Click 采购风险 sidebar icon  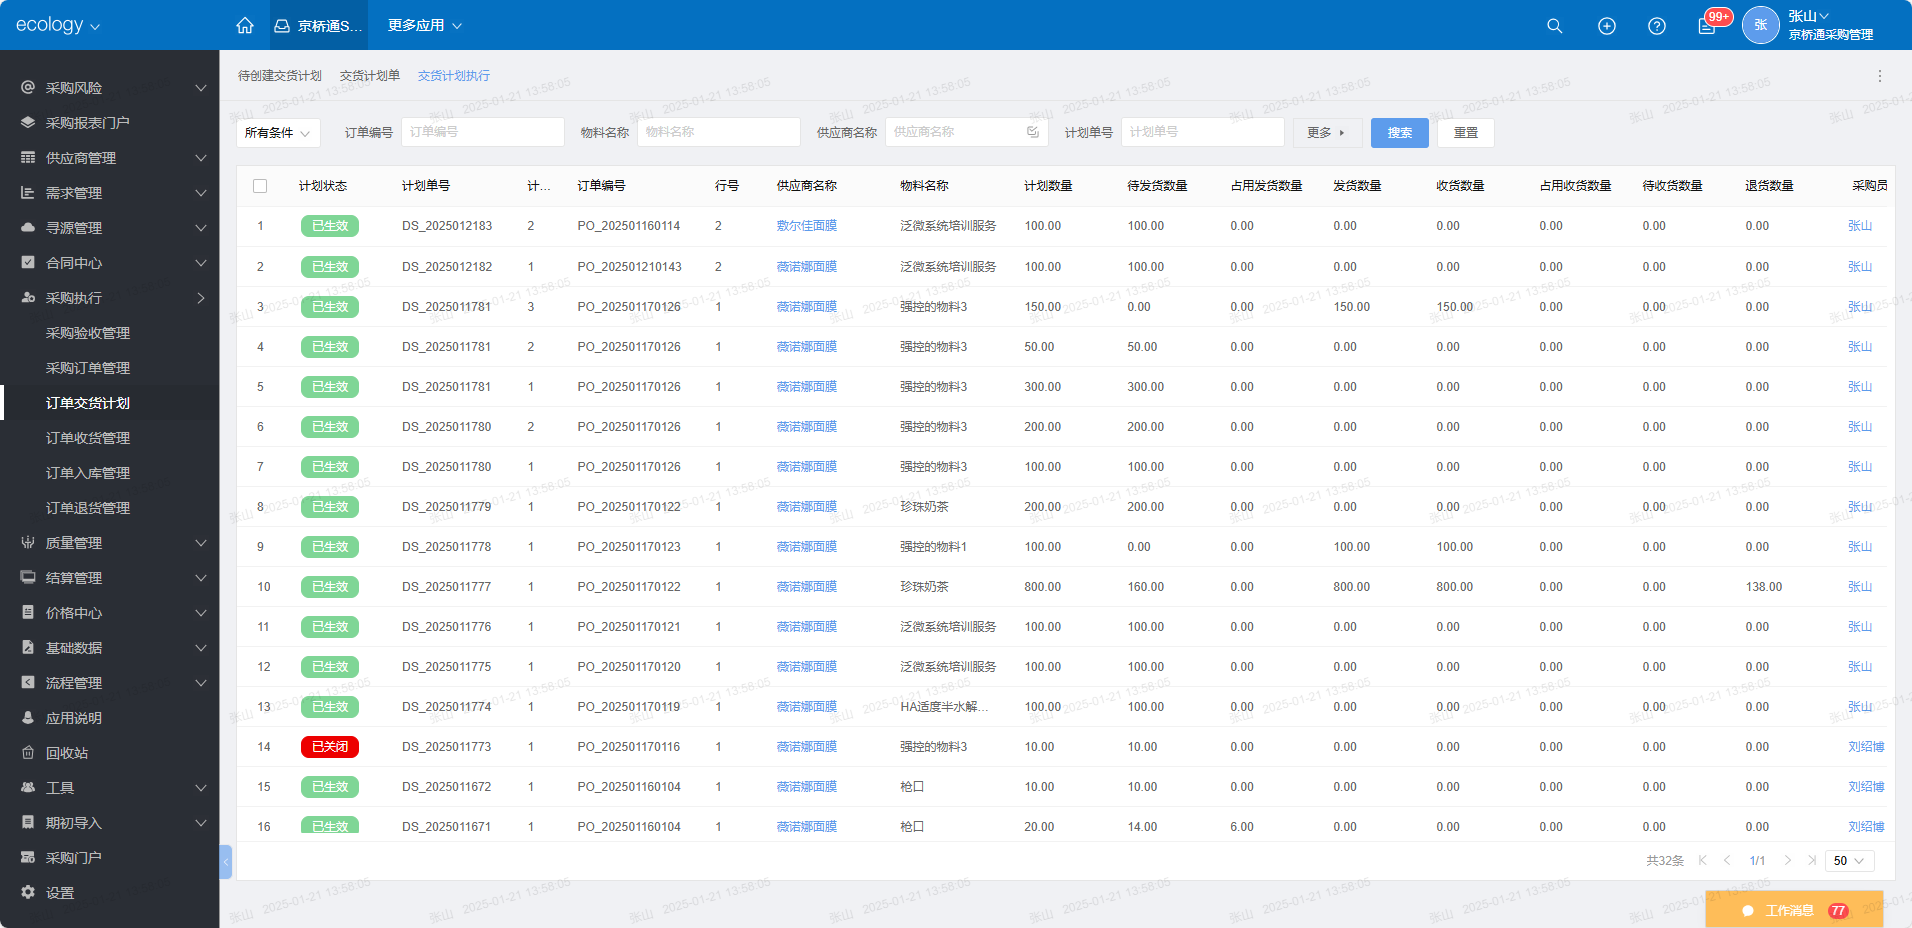(28, 88)
